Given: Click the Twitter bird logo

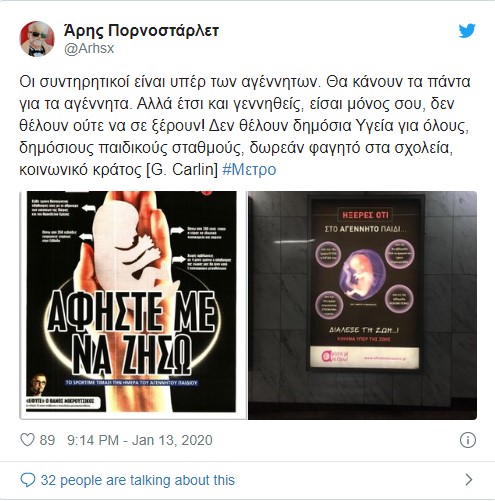Looking at the screenshot, I should 467,31.
